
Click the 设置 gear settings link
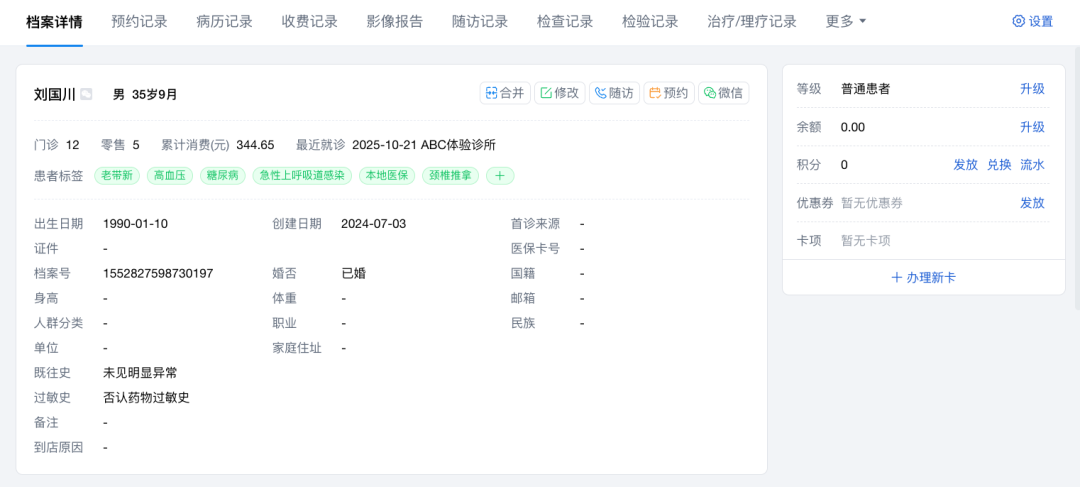pyautogui.click(x=1032, y=21)
